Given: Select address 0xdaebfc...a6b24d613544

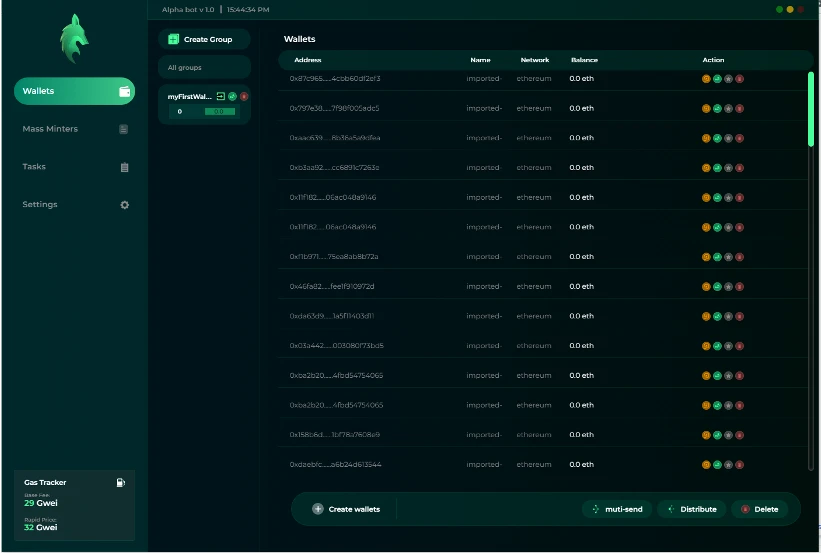Looking at the screenshot, I should (x=336, y=465).
